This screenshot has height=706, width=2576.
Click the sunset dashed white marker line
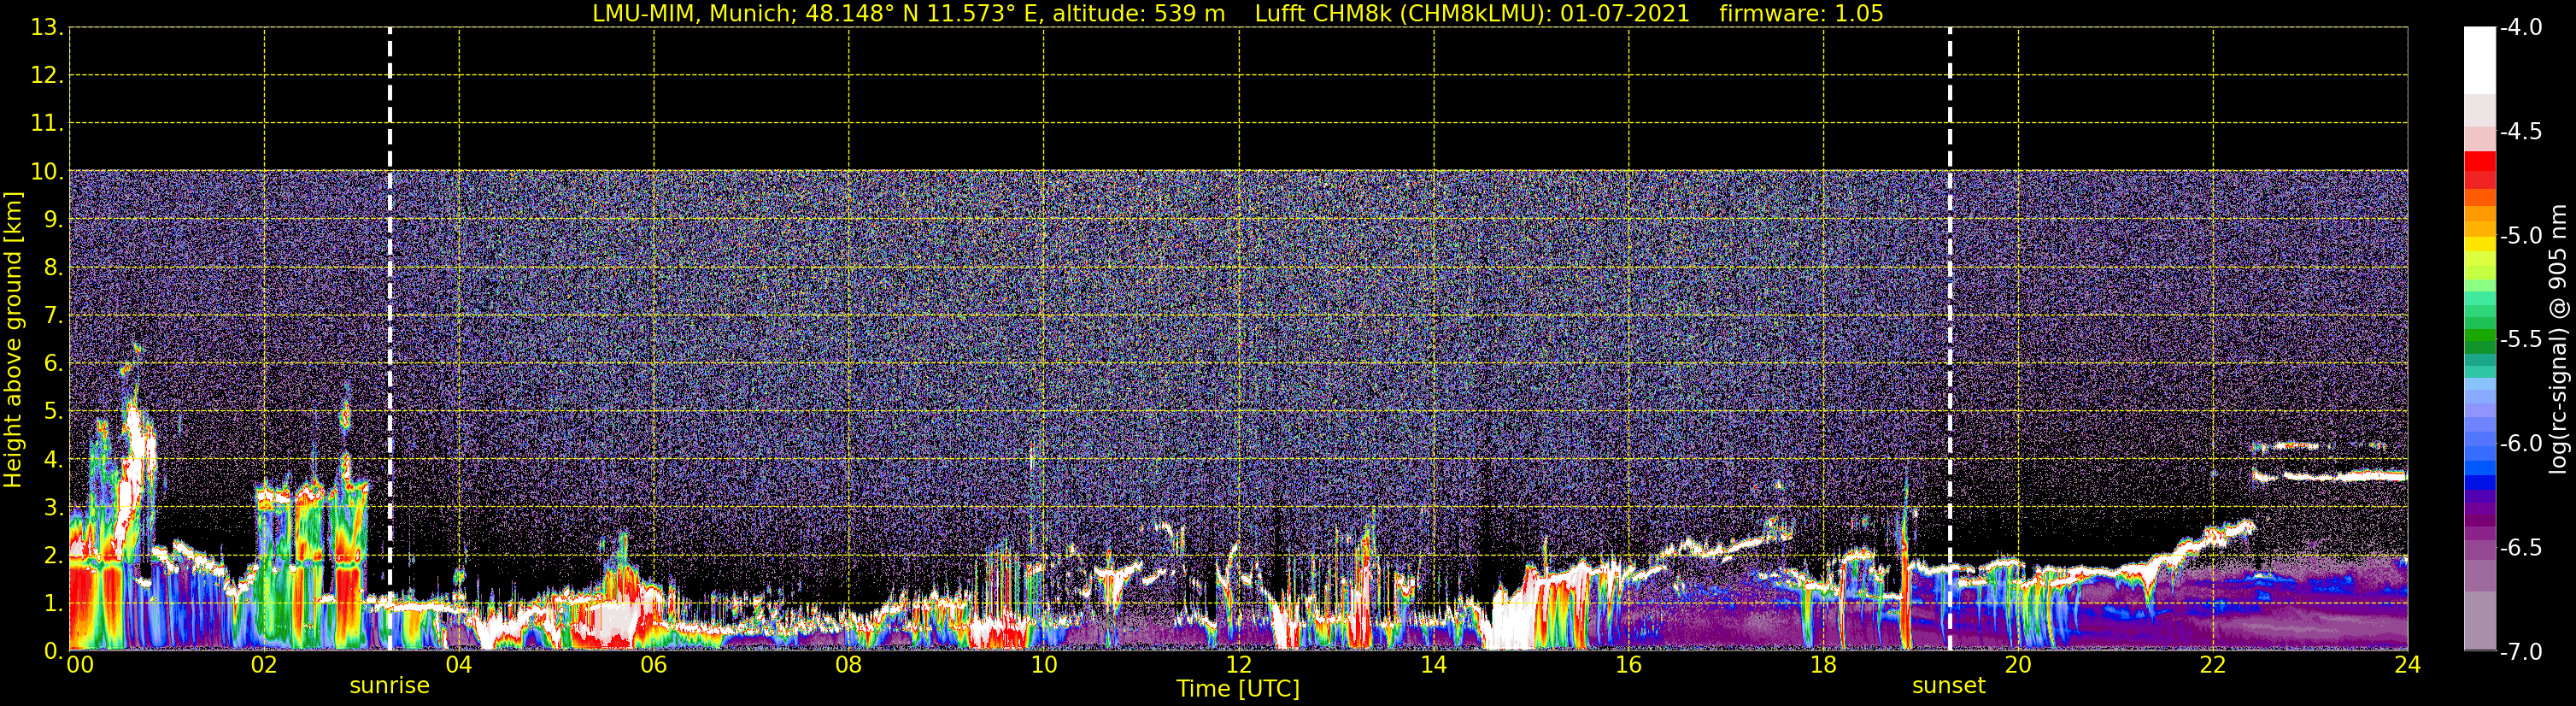[1950, 340]
